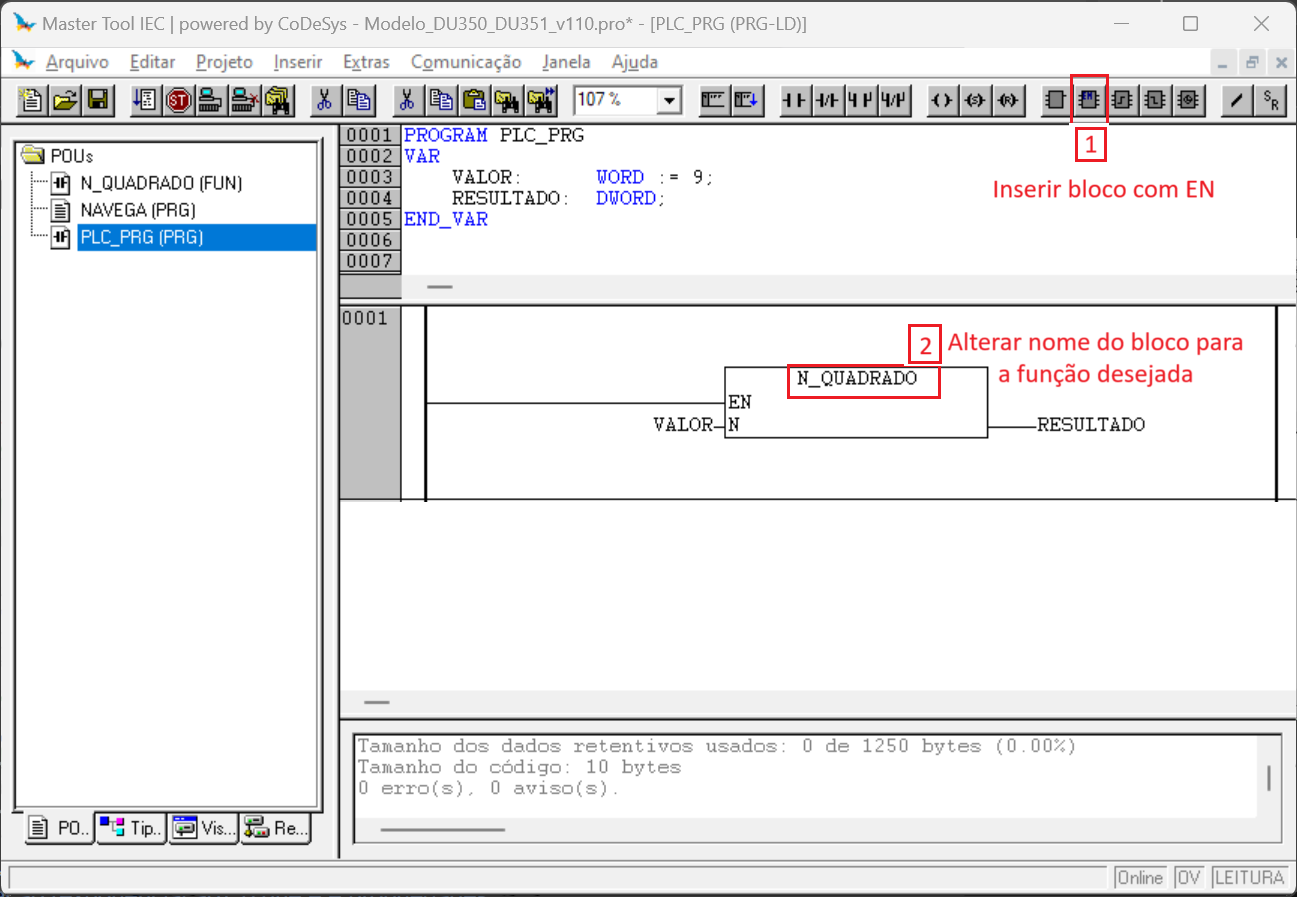Click the END_VAR declaration line

(x=446, y=219)
